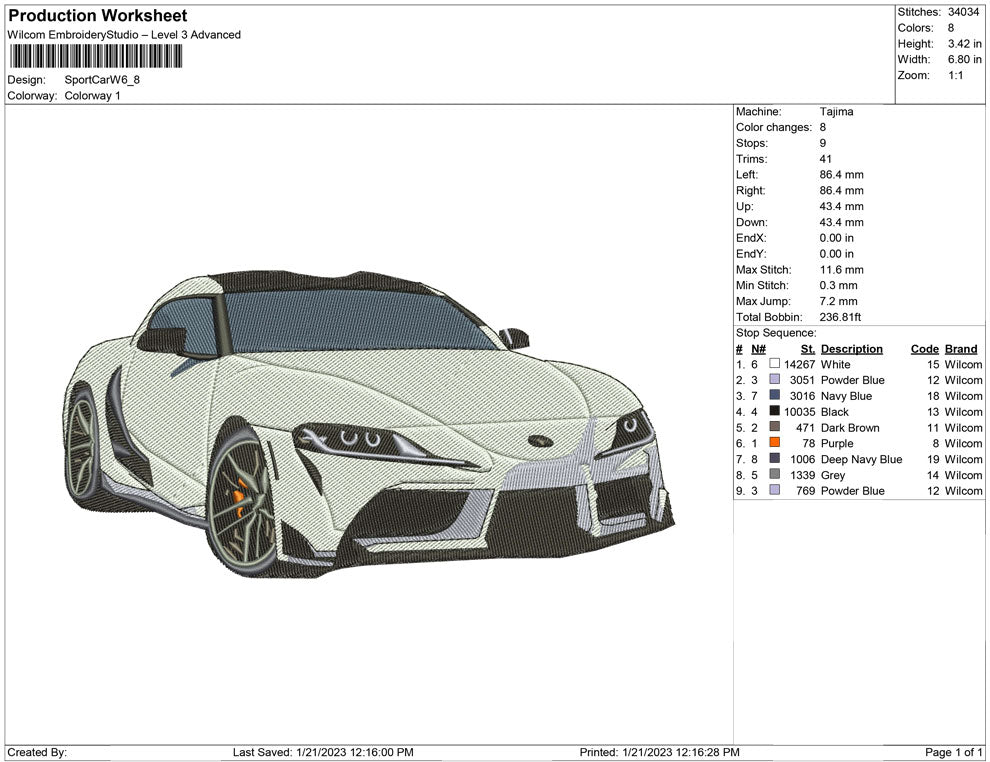The image size is (990, 762).
Task: Click the Black thread color swatch
Action: 775,412
